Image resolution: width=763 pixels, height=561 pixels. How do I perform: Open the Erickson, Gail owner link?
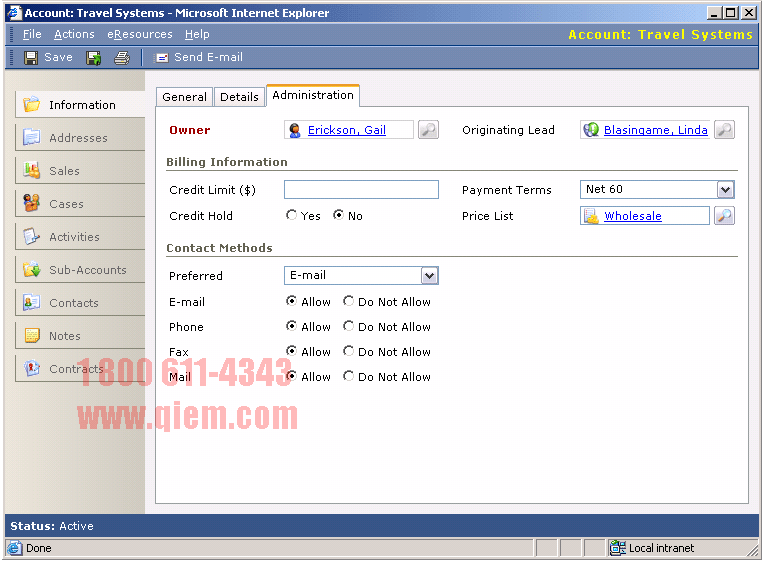pos(347,130)
